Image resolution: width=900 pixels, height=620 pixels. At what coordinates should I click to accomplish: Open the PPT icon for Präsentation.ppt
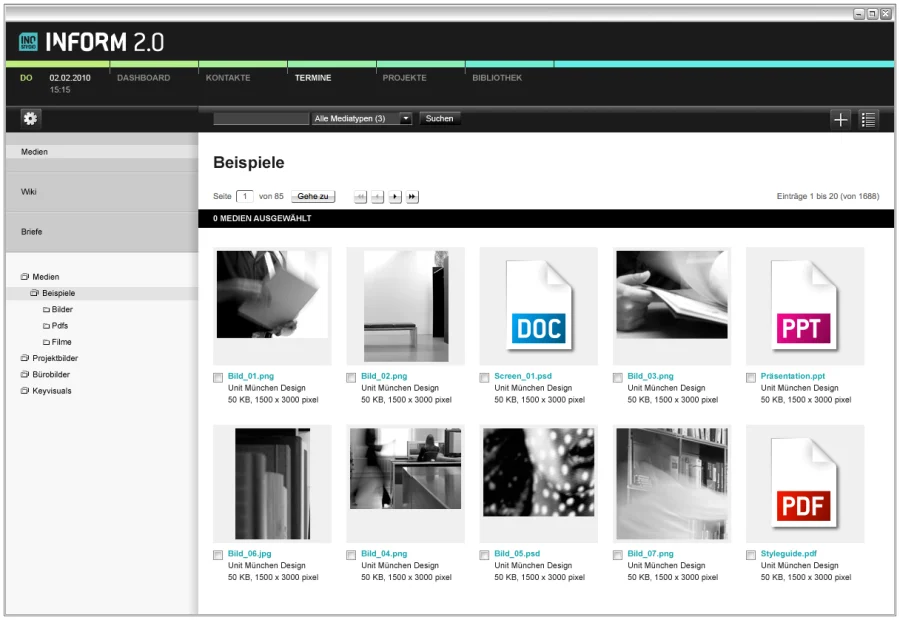tap(804, 306)
